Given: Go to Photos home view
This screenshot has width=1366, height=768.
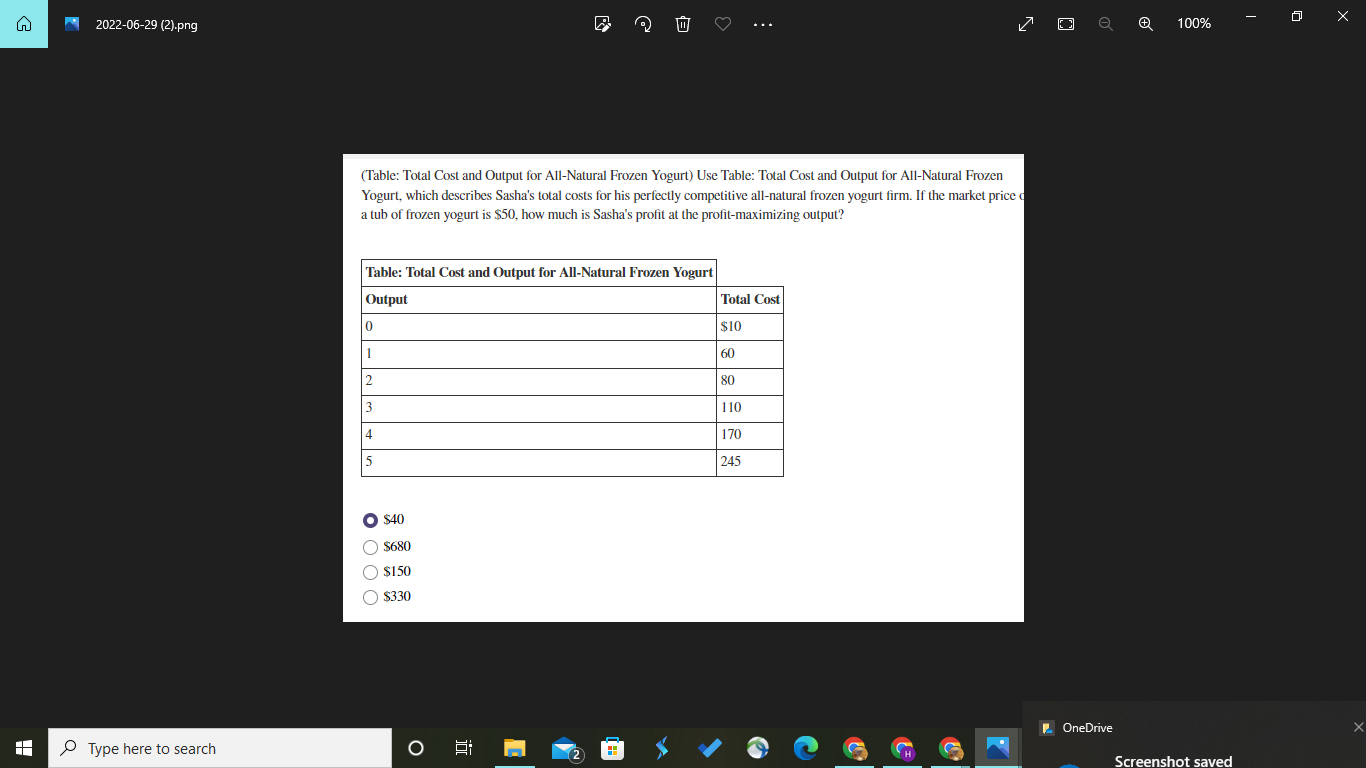Looking at the screenshot, I should point(24,24).
